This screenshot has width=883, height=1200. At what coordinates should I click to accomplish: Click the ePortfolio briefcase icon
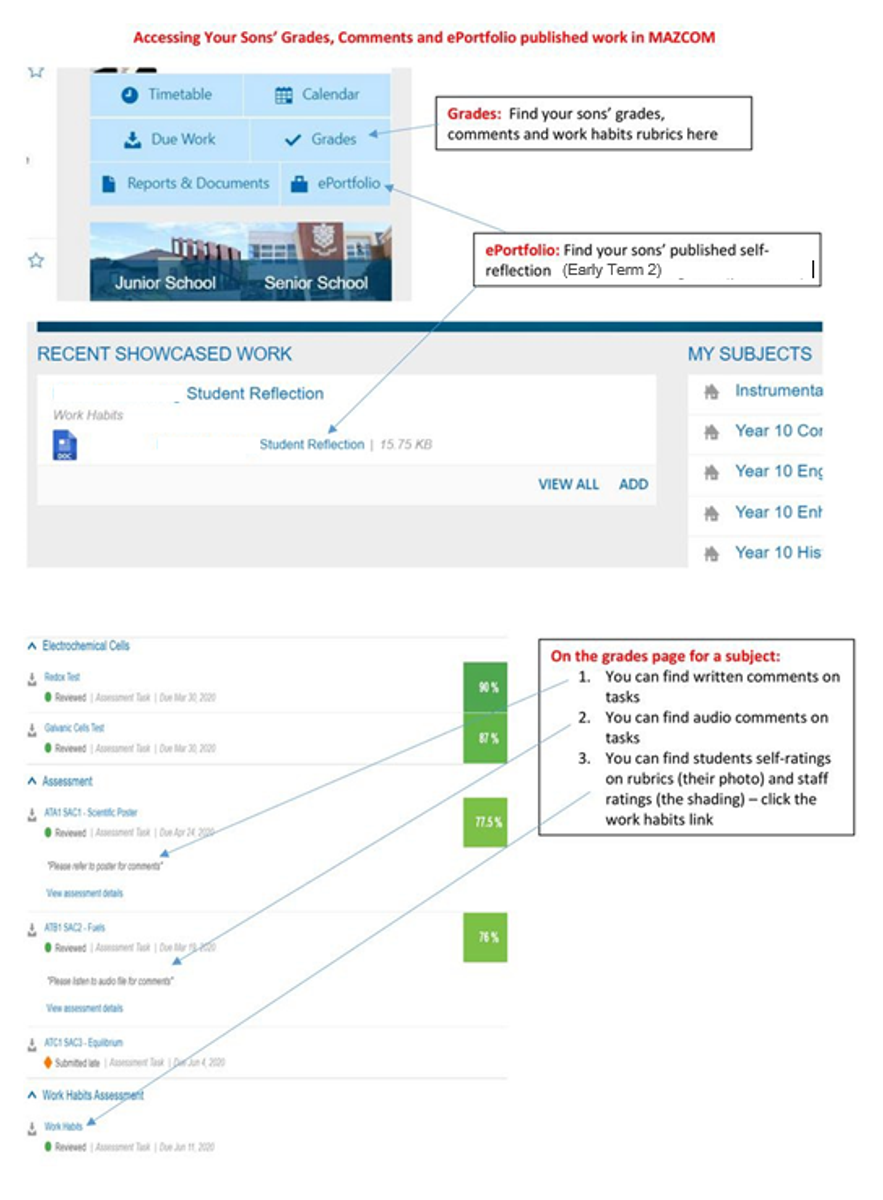pos(299,184)
